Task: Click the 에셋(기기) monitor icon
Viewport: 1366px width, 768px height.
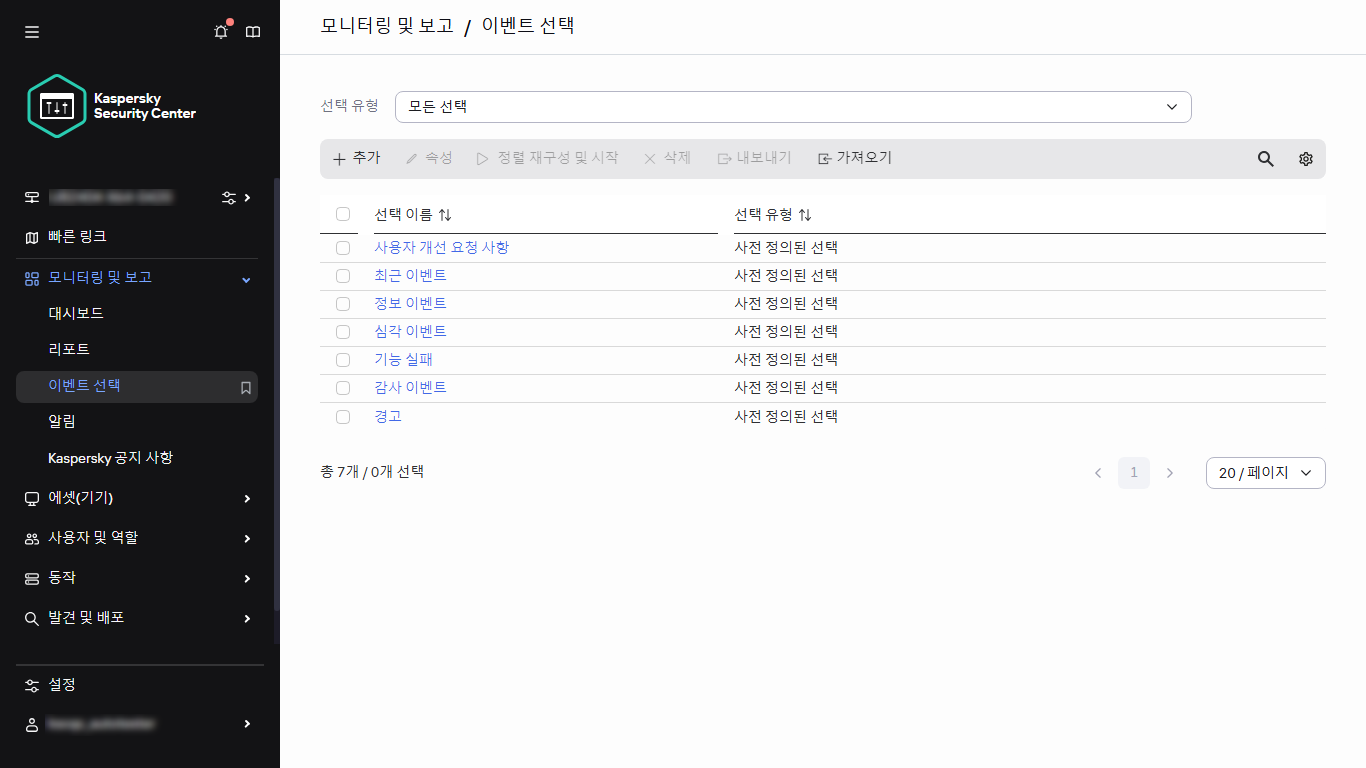Action: click(x=32, y=498)
